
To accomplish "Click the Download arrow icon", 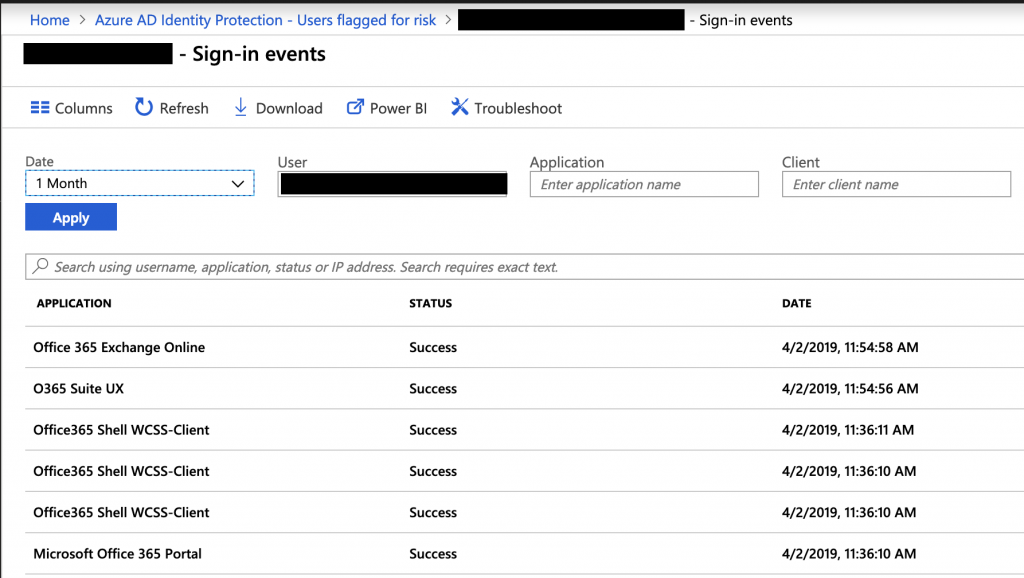I will click(x=240, y=108).
